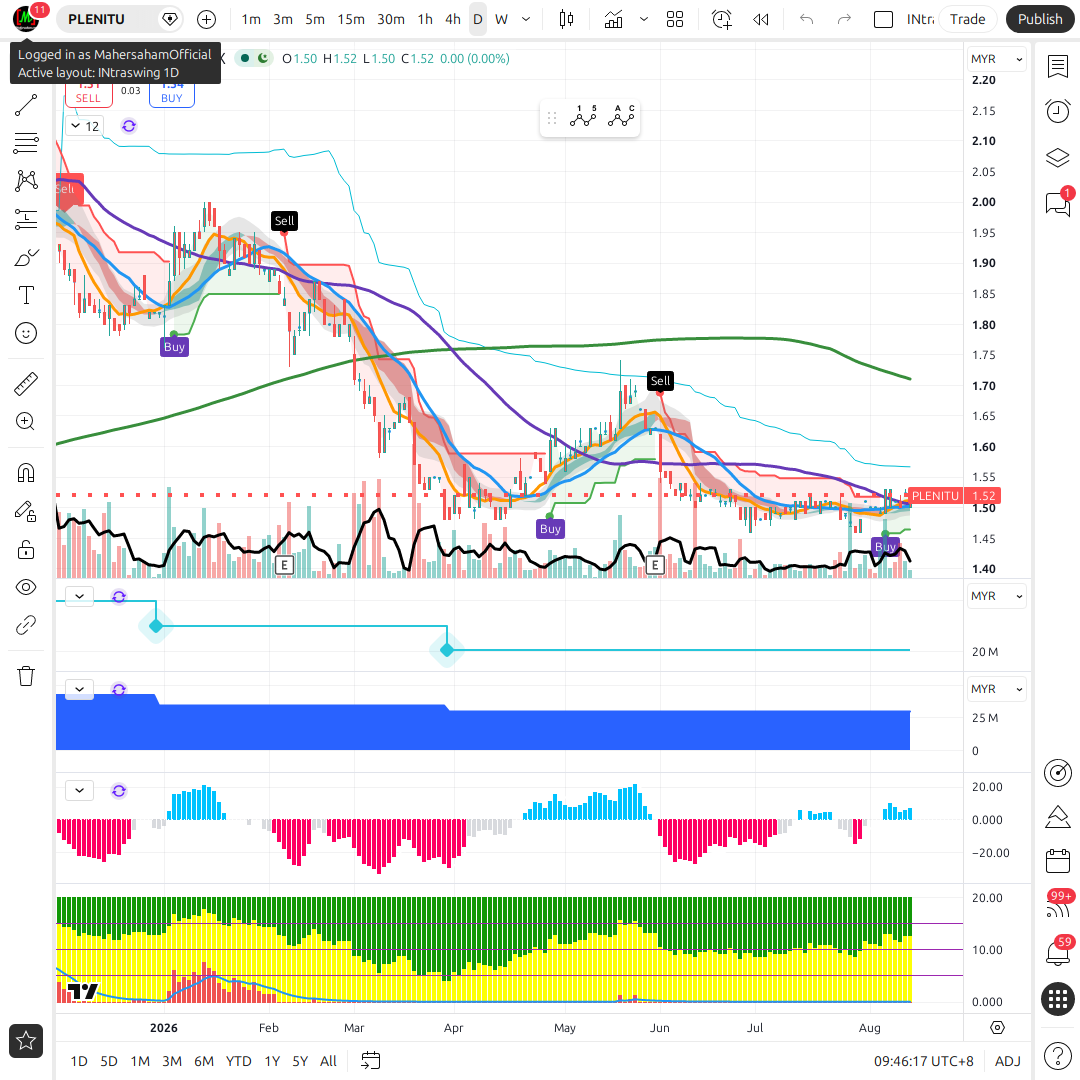Open the layout setup square icon
Viewport: 1080px width, 1080px height.
click(x=883, y=19)
